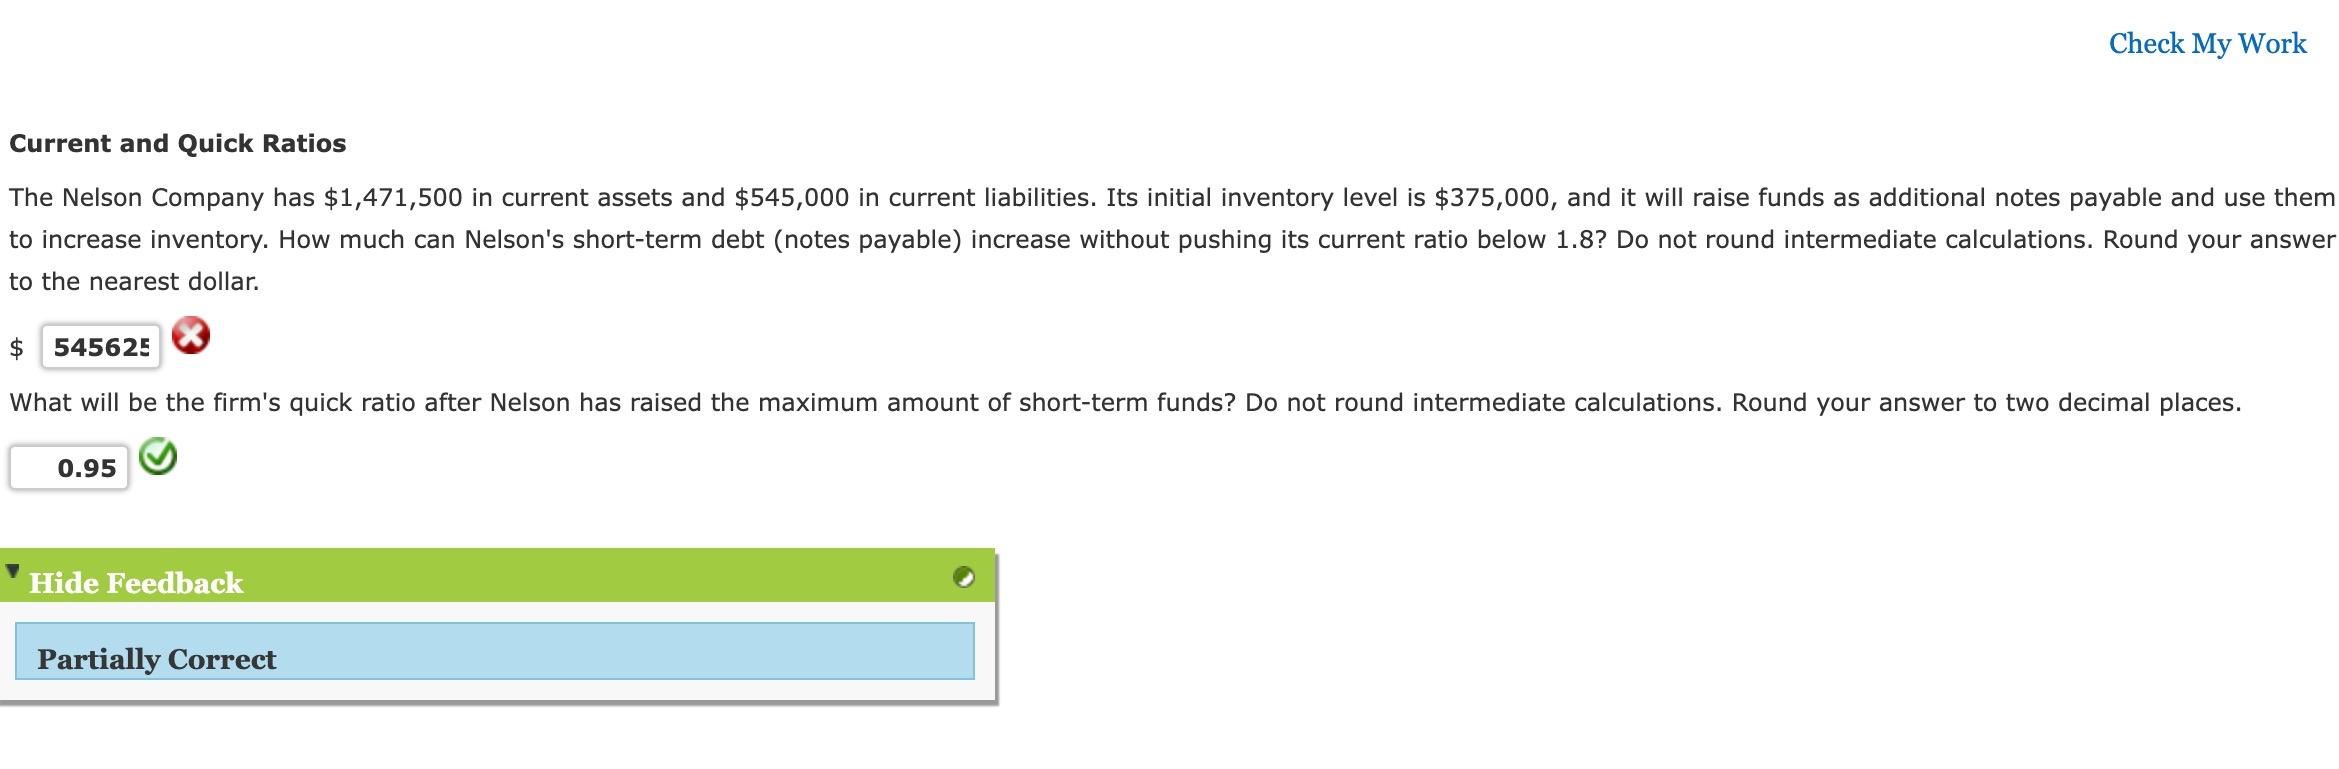This screenshot has height=769, width=2339.
Task: Click the Hide Feedback label
Action: 136,583
